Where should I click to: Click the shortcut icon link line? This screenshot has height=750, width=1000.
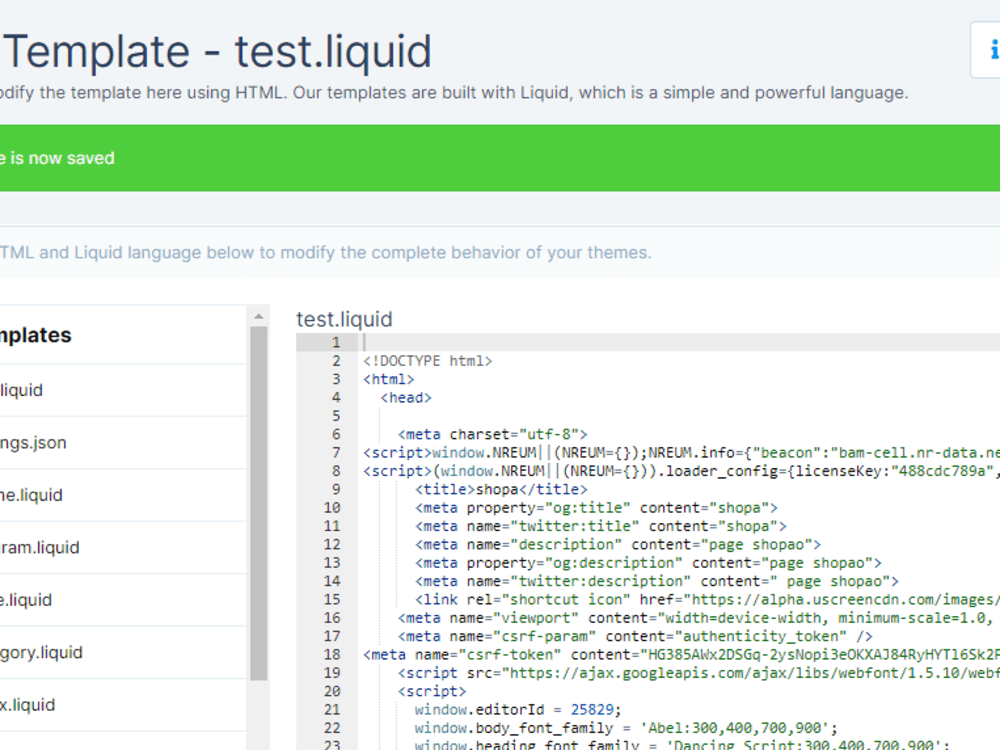coord(707,599)
